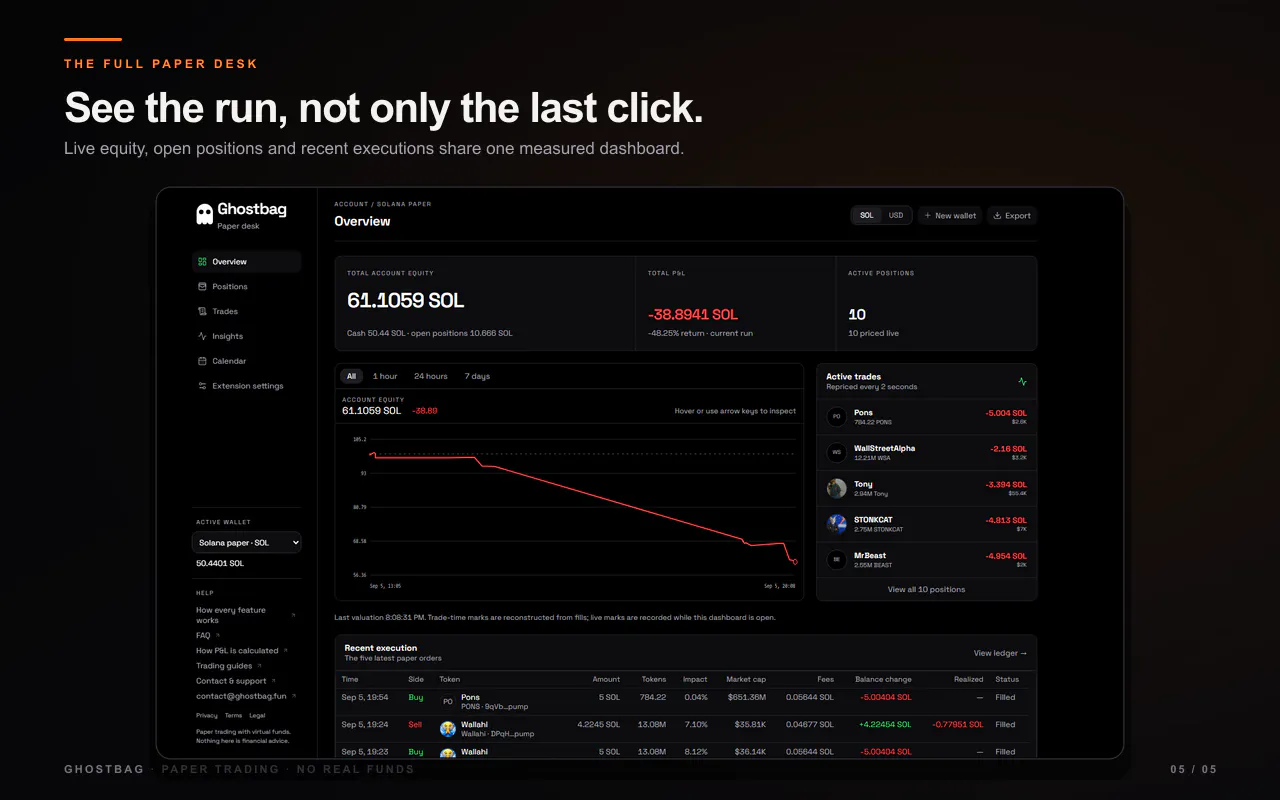Click the Ghostbag ghost logo
The image size is (1280, 800).
click(x=205, y=214)
